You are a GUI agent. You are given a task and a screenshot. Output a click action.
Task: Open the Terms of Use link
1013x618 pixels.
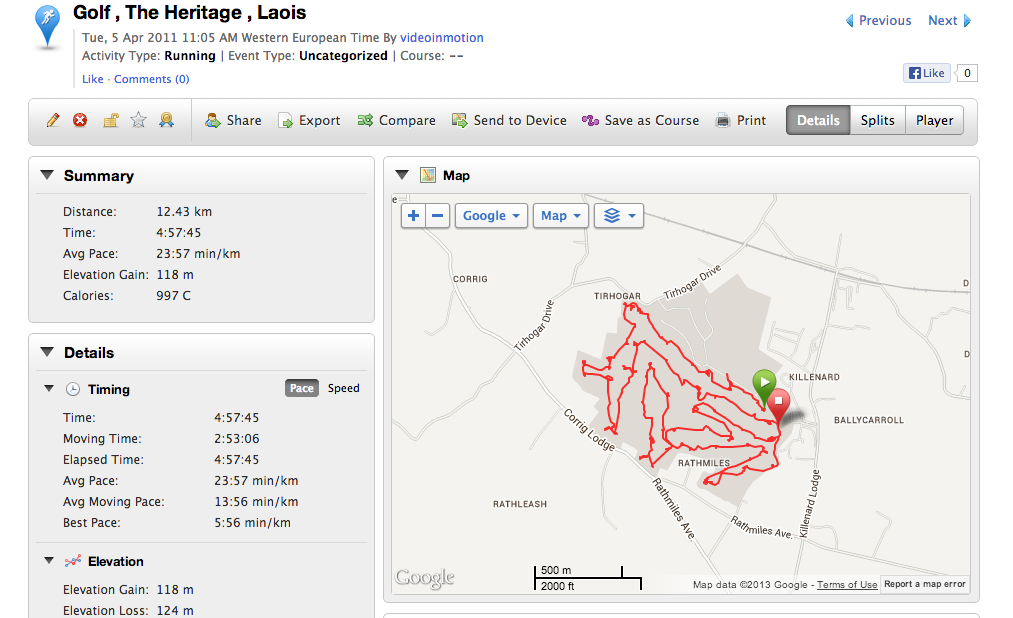[847, 584]
